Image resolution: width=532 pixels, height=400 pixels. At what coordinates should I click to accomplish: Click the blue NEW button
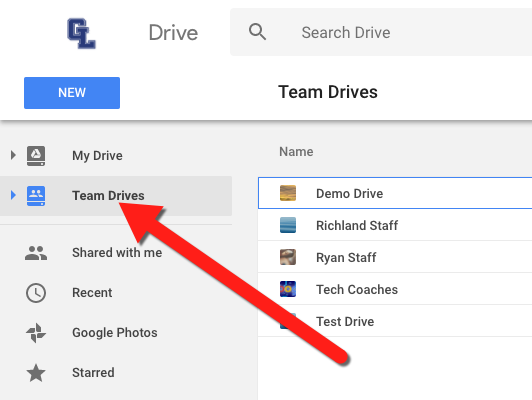(x=72, y=93)
